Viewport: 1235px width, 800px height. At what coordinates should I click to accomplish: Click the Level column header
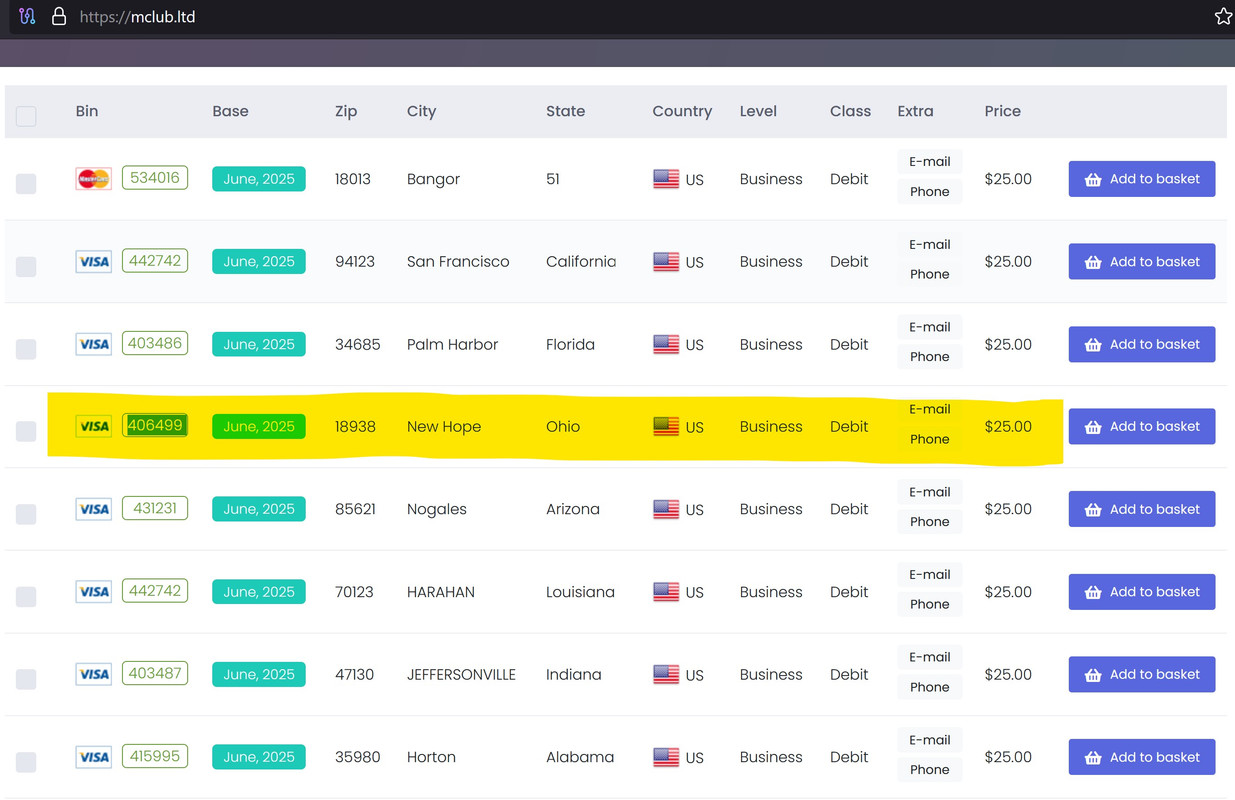coord(758,111)
